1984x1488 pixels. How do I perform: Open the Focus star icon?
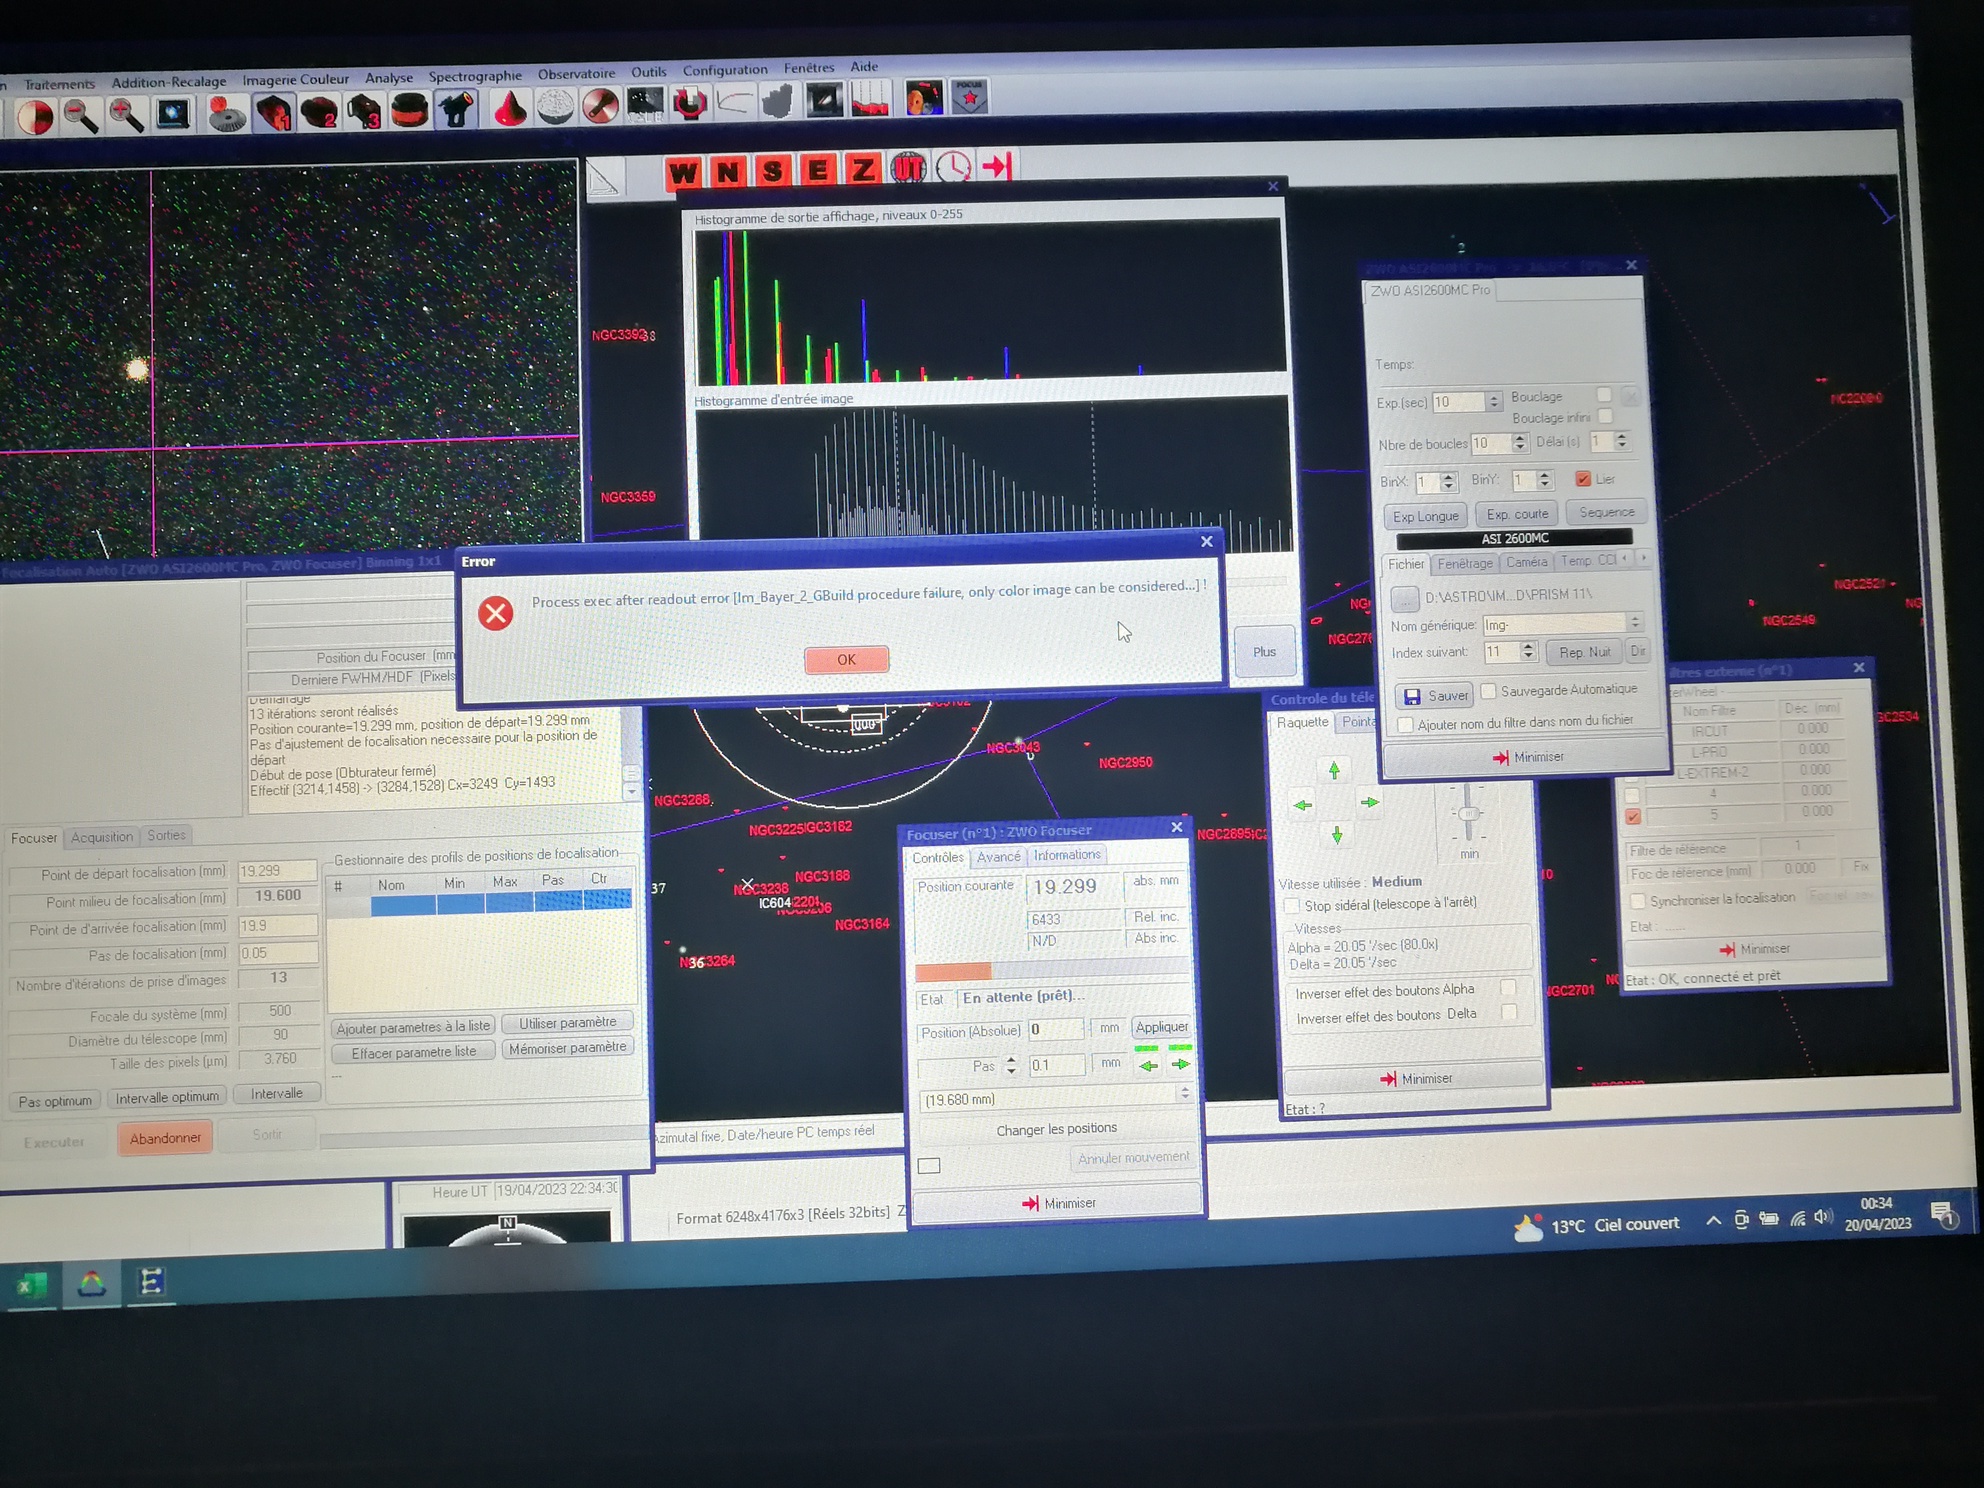point(969,98)
